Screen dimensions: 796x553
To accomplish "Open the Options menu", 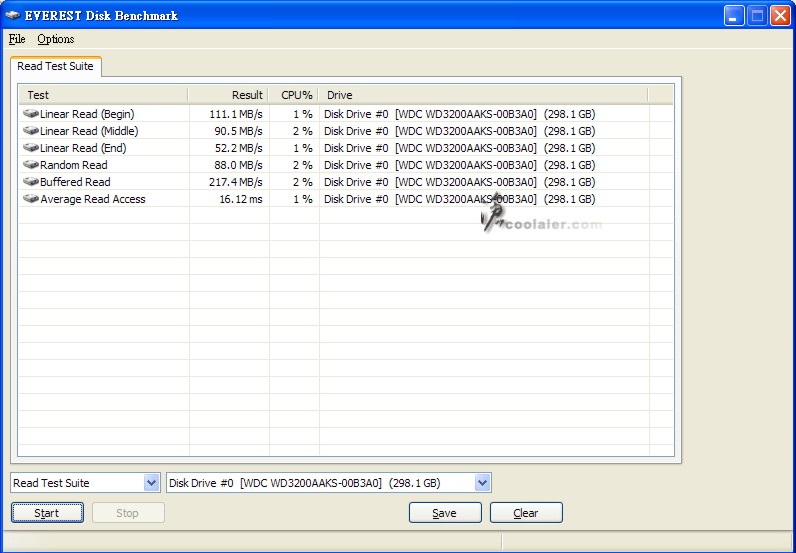I will point(56,39).
